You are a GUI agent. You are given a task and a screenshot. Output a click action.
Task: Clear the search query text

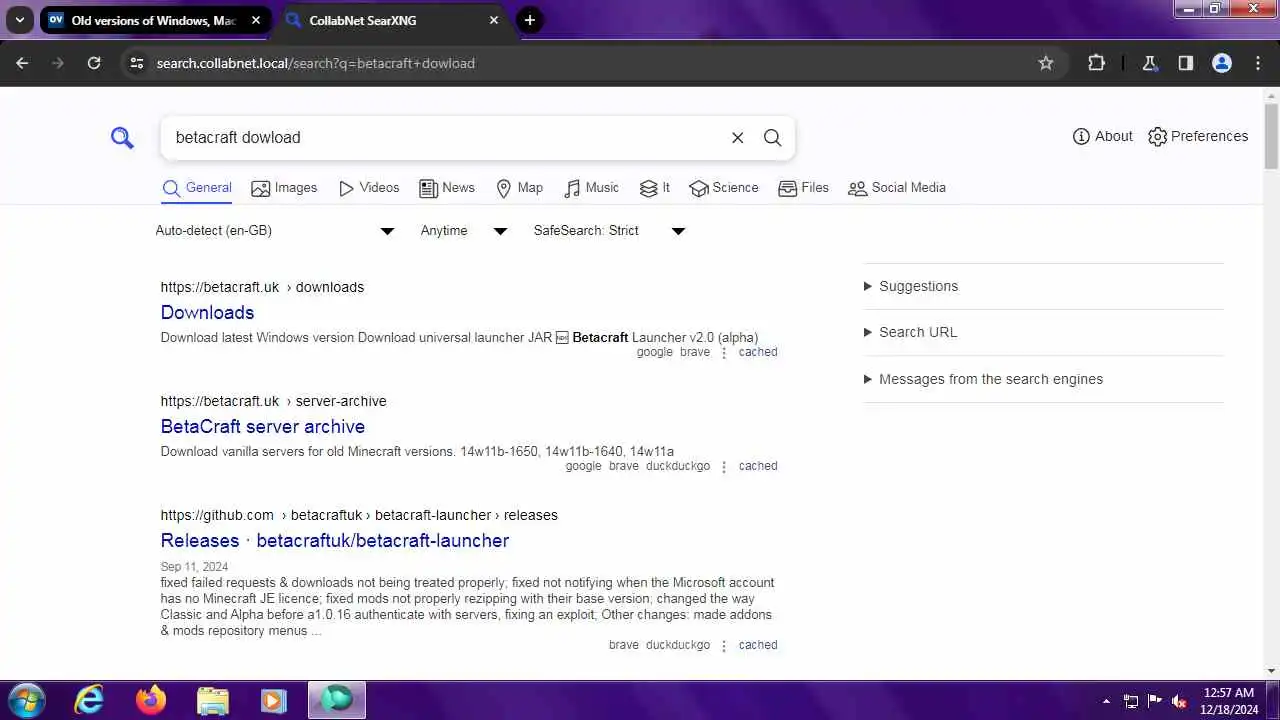pyautogui.click(x=738, y=138)
